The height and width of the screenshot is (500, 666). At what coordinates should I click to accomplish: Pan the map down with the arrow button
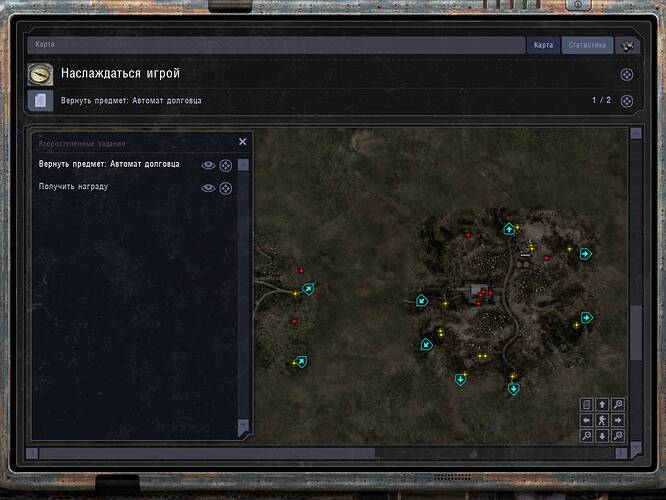tap(602, 436)
